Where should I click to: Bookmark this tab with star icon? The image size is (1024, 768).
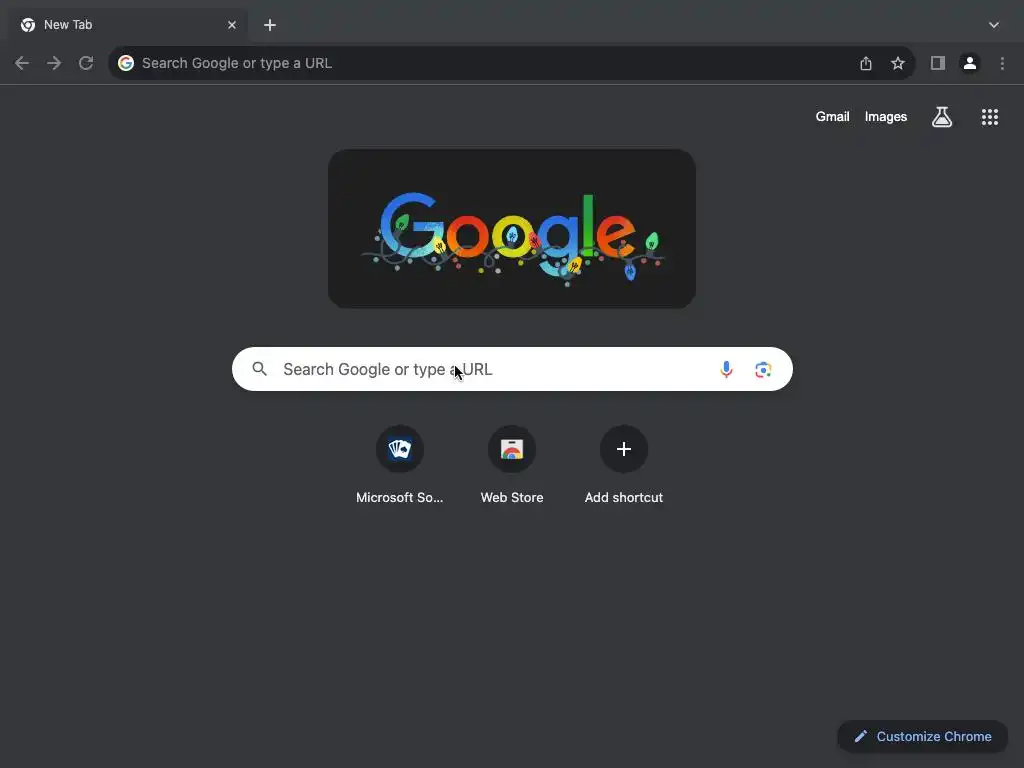coord(898,63)
